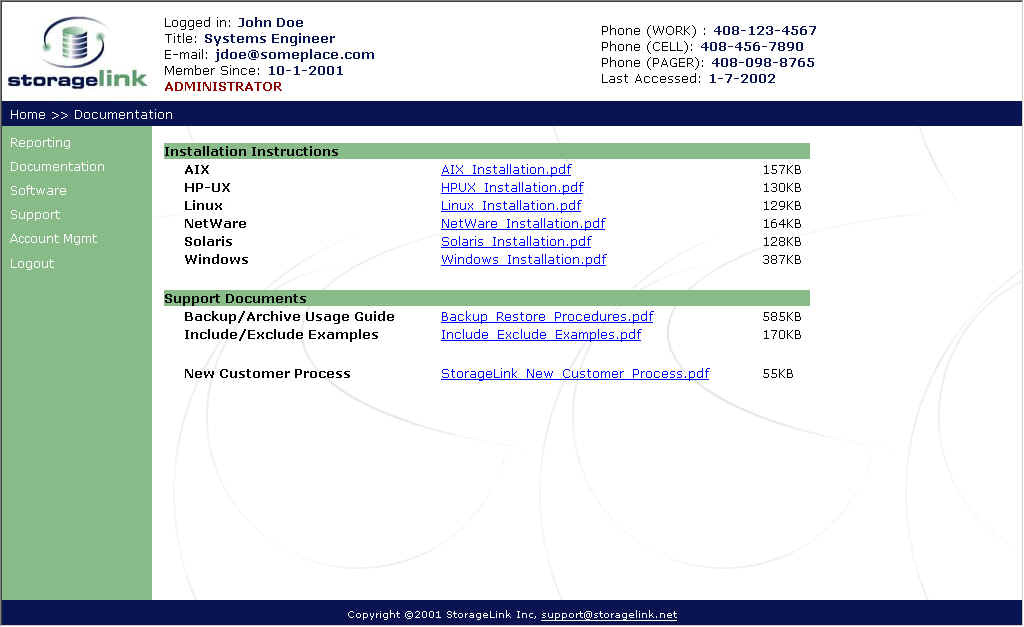Click the copyright notice in the footer

[x=442, y=615]
